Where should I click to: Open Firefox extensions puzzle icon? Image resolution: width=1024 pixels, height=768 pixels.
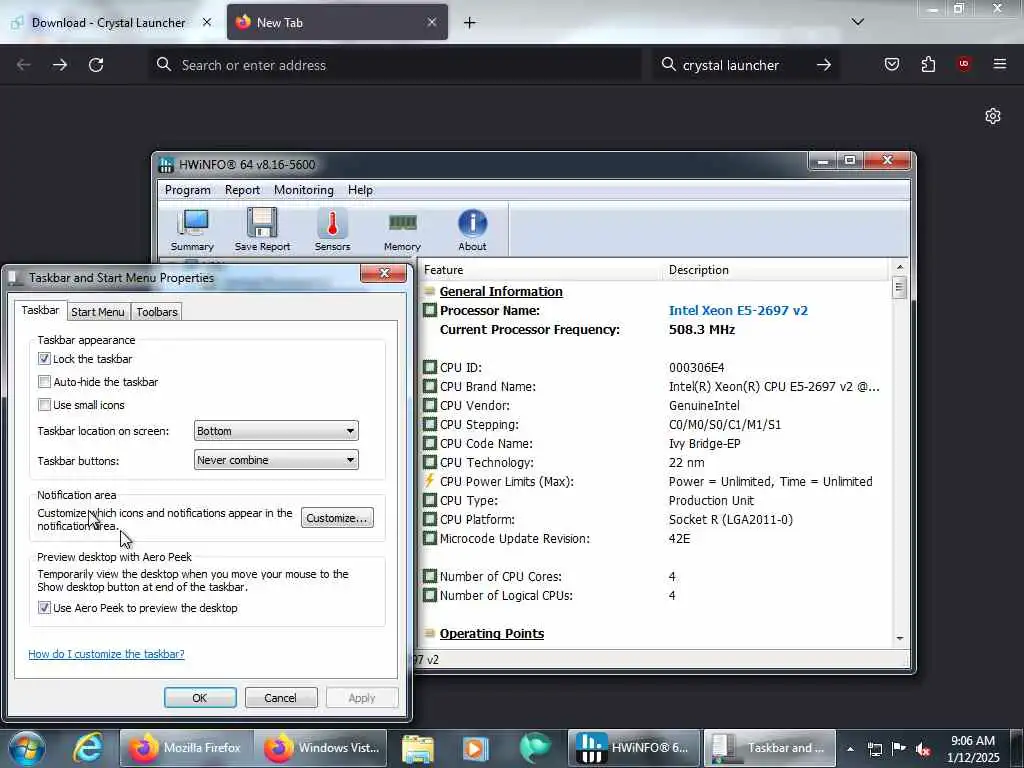[x=928, y=64]
